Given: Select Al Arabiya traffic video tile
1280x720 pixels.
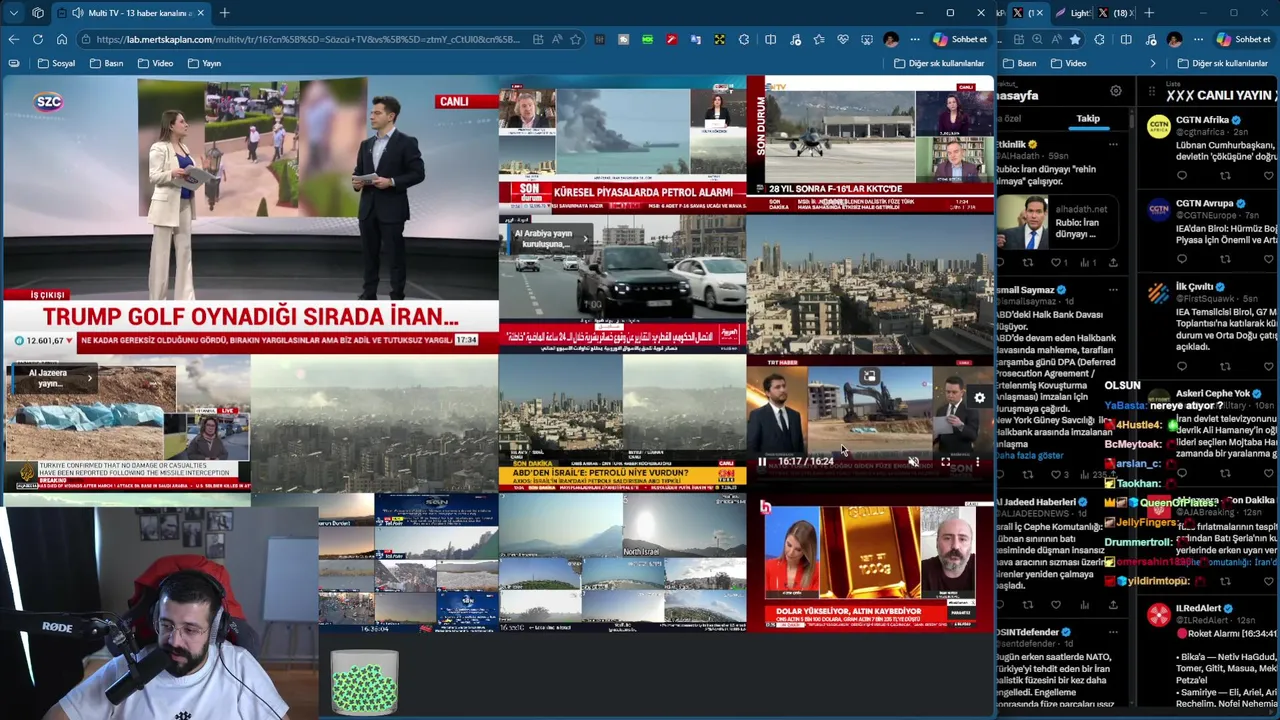Looking at the screenshot, I should [622, 283].
